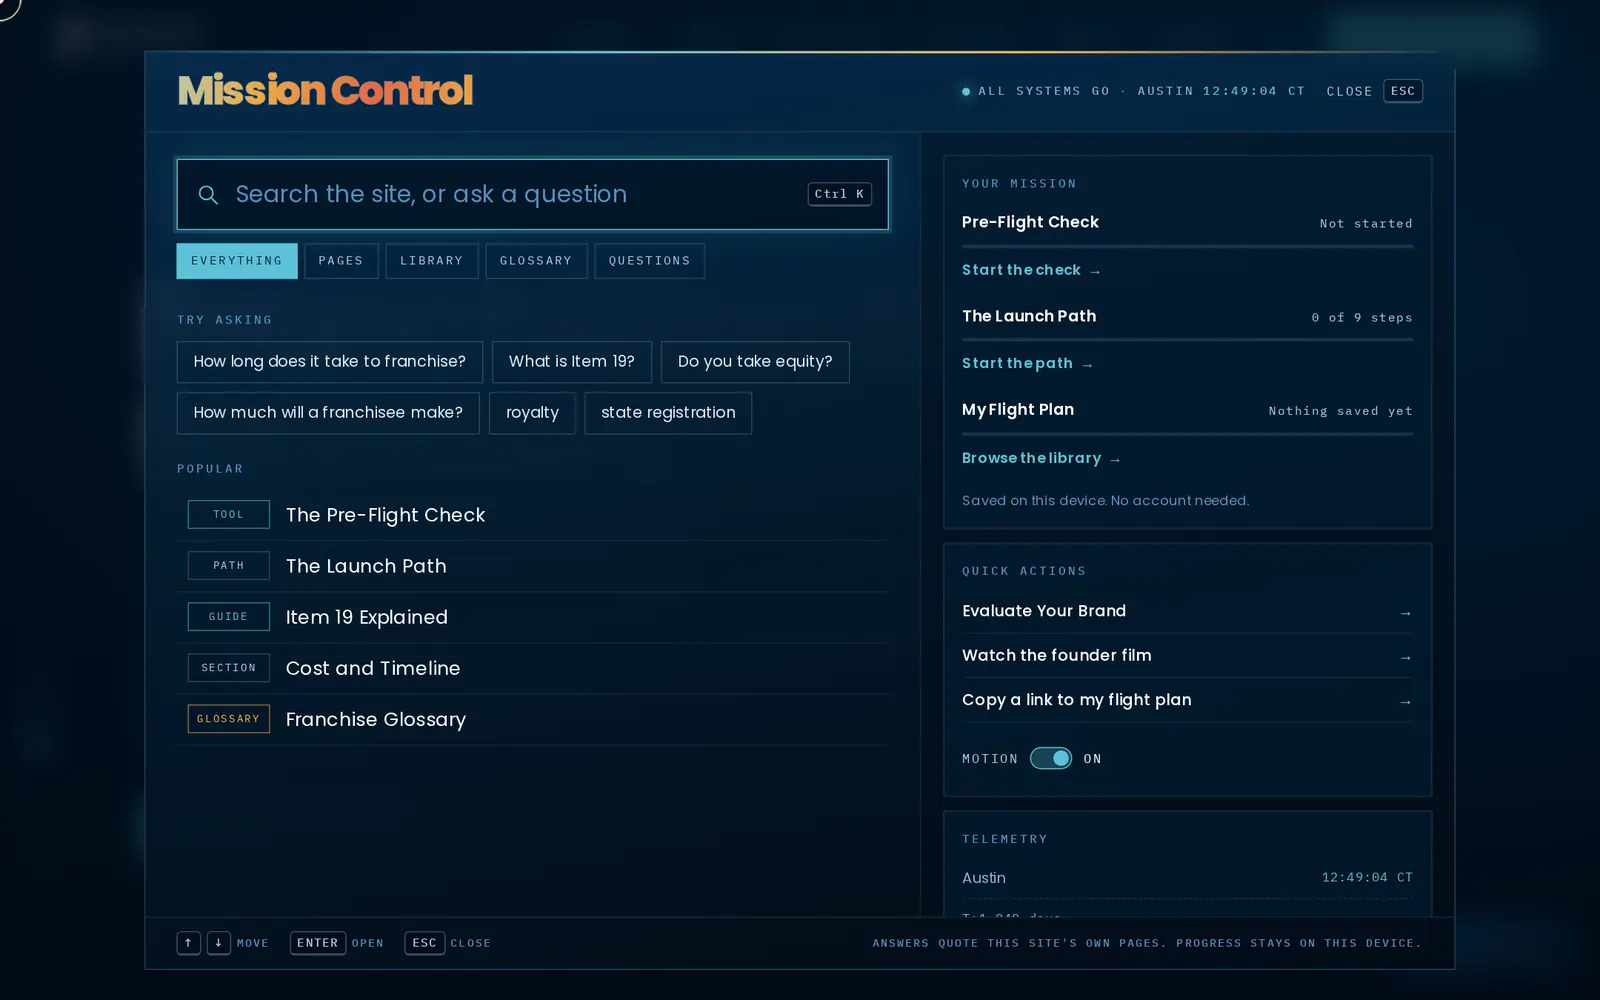Open Item 19 Explained result

pyautogui.click(x=533, y=617)
